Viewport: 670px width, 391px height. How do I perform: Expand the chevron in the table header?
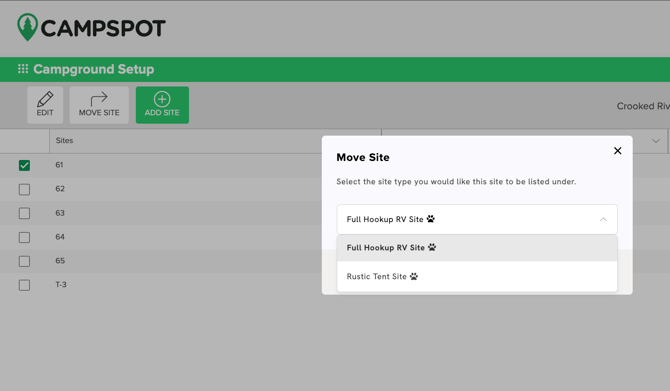[655, 141]
